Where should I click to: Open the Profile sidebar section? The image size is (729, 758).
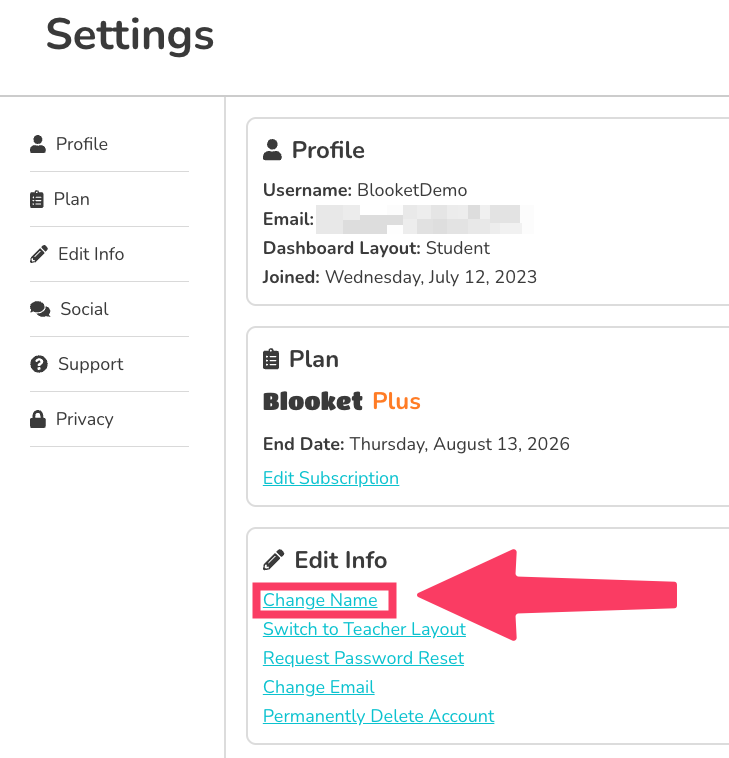tap(81, 144)
